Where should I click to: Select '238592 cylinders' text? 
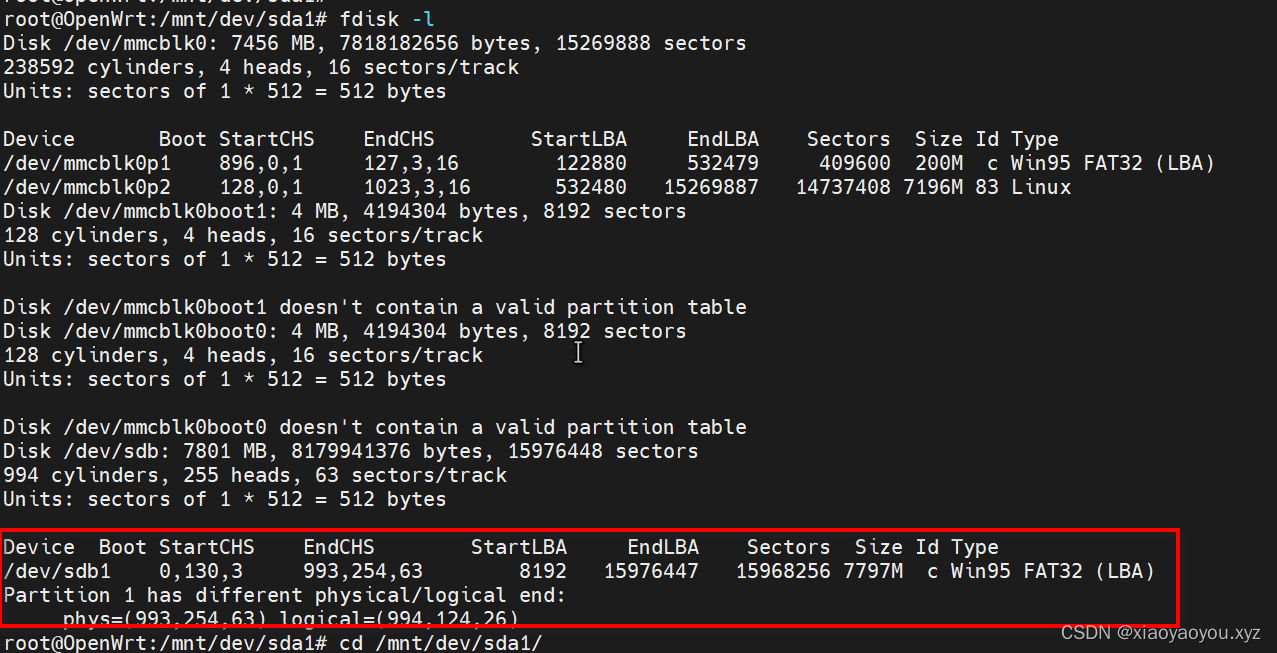[99, 67]
